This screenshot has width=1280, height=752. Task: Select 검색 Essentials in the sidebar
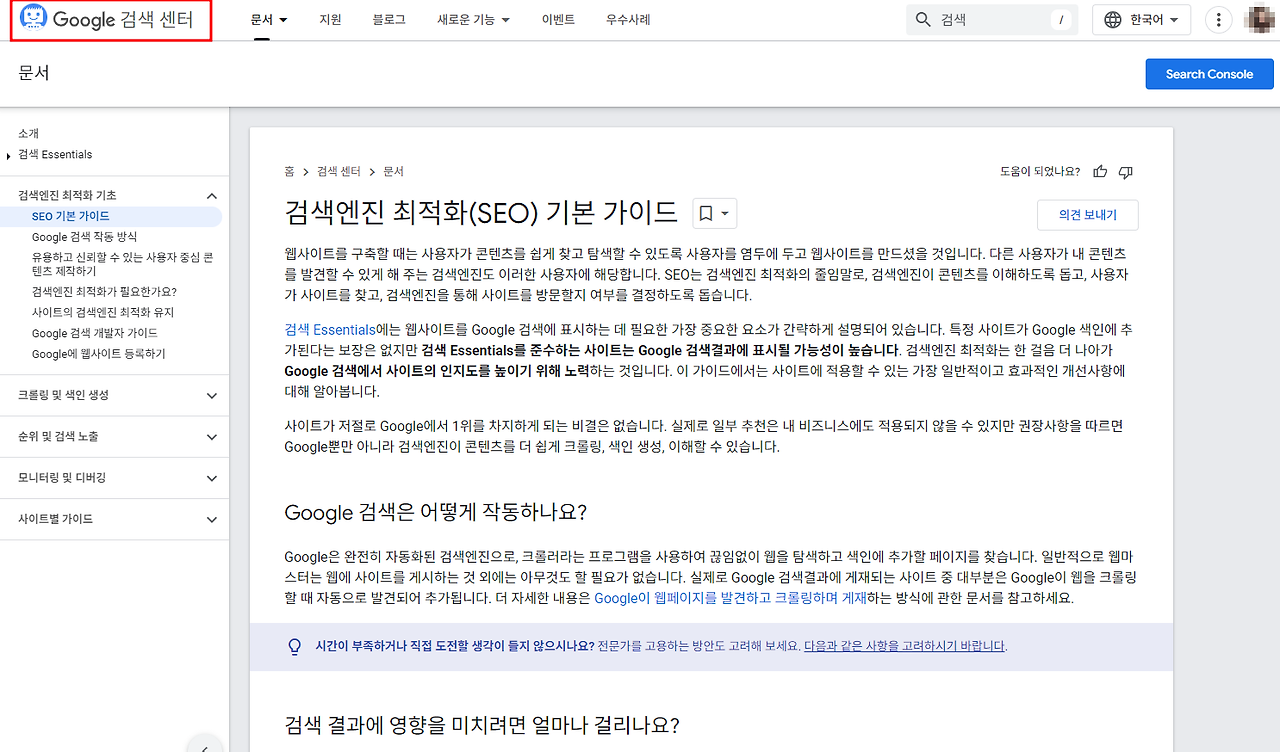[x=55, y=154]
